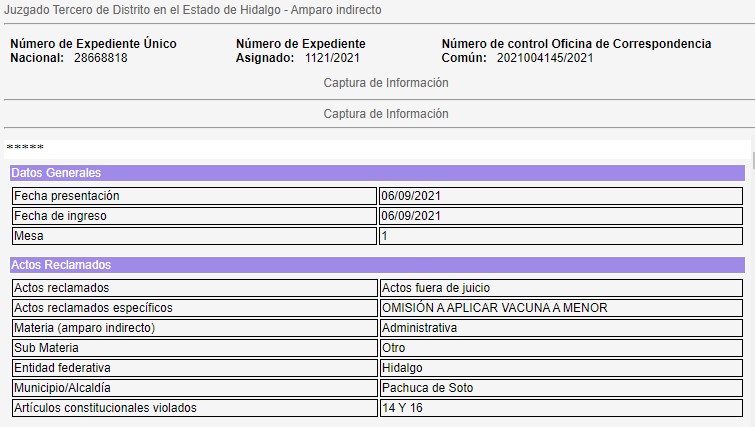The height and width of the screenshot is (427, 755).
Task: Click the control number 2021004145/2021
Action: [x=545, y=58]
